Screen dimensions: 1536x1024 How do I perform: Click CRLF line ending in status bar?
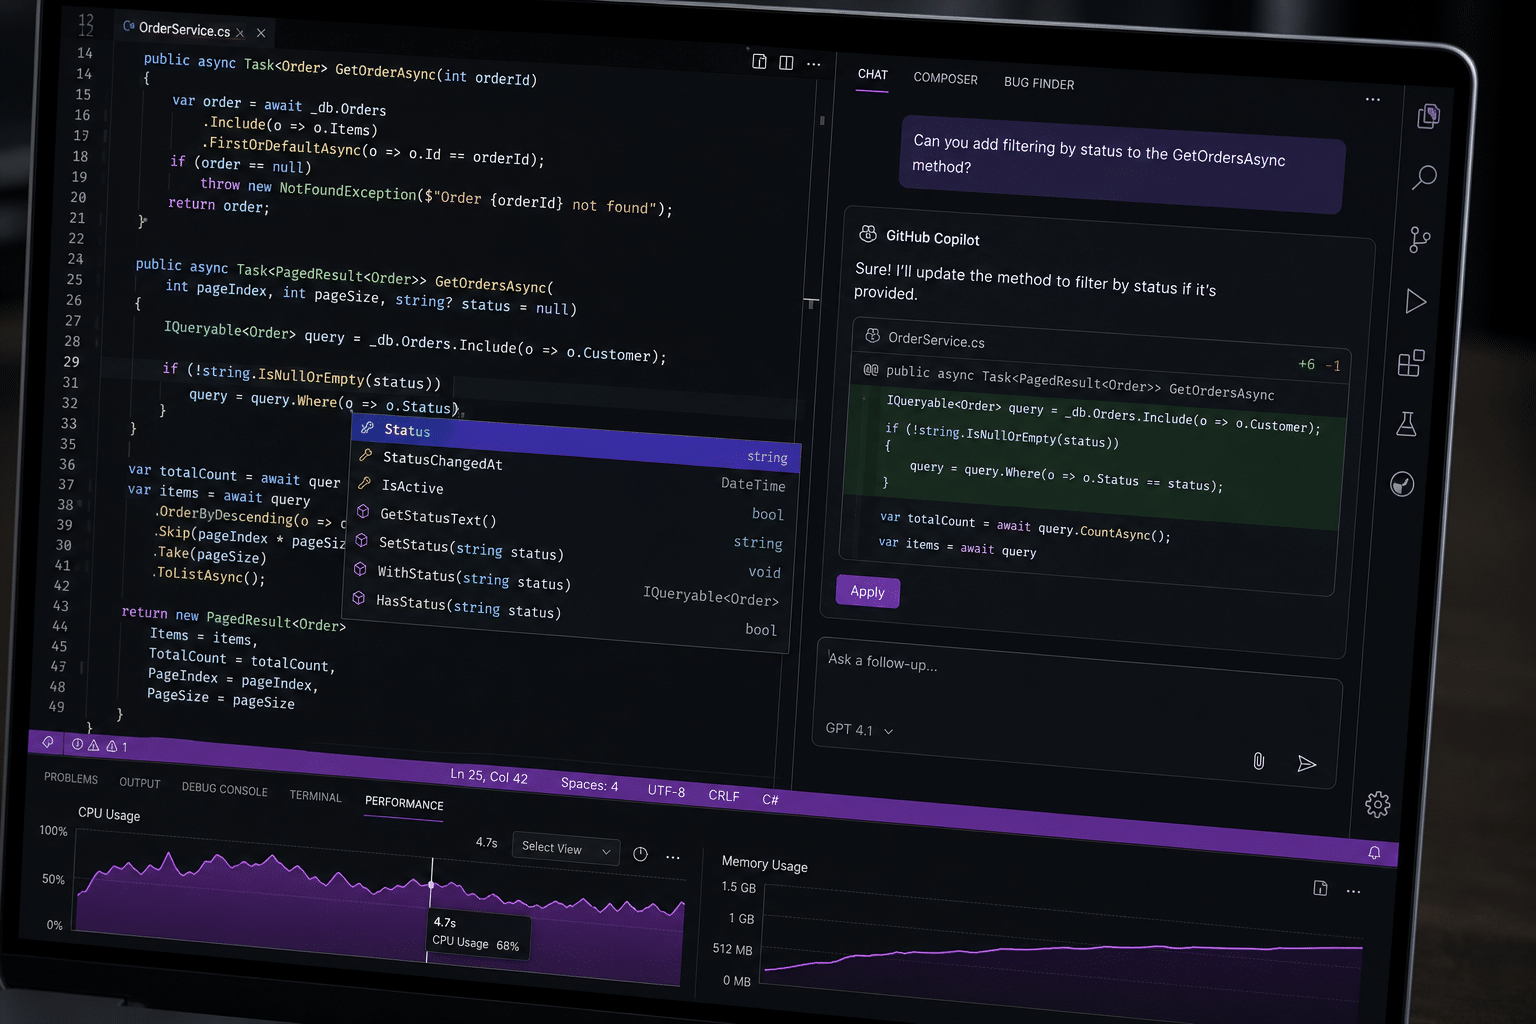(724, 796)
